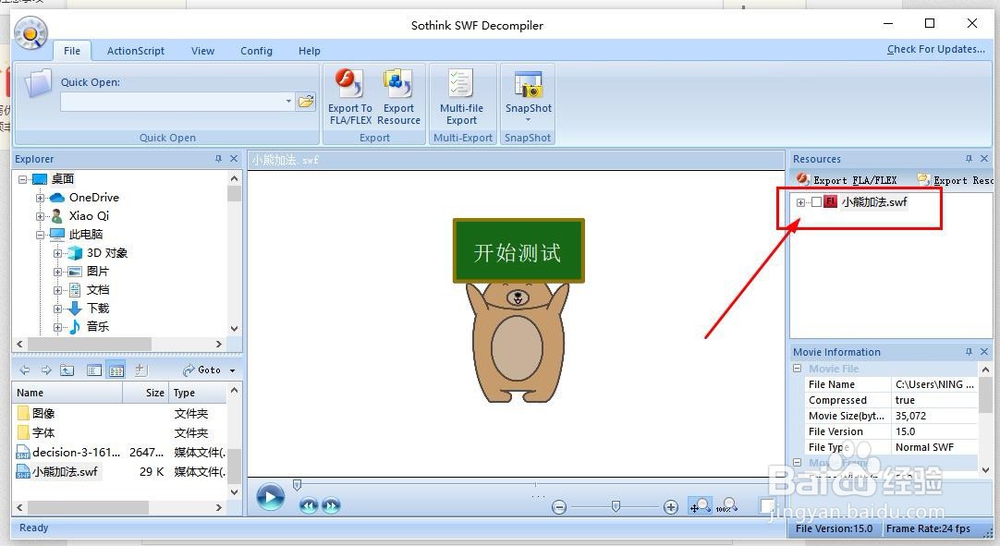Click the Check For Updates link
Viewport: 1000px width, 546px height.
pos(936,49)
